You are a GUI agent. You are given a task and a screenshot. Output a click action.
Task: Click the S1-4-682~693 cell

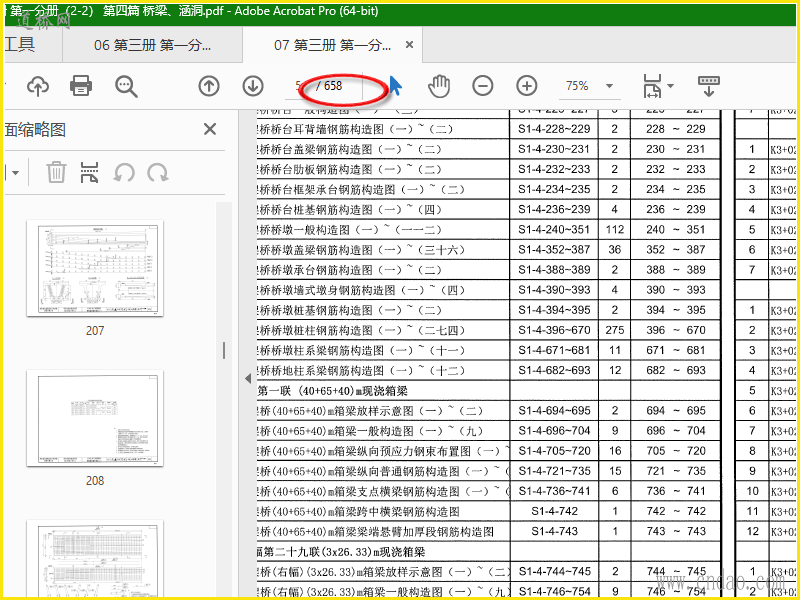pos(554,370)
